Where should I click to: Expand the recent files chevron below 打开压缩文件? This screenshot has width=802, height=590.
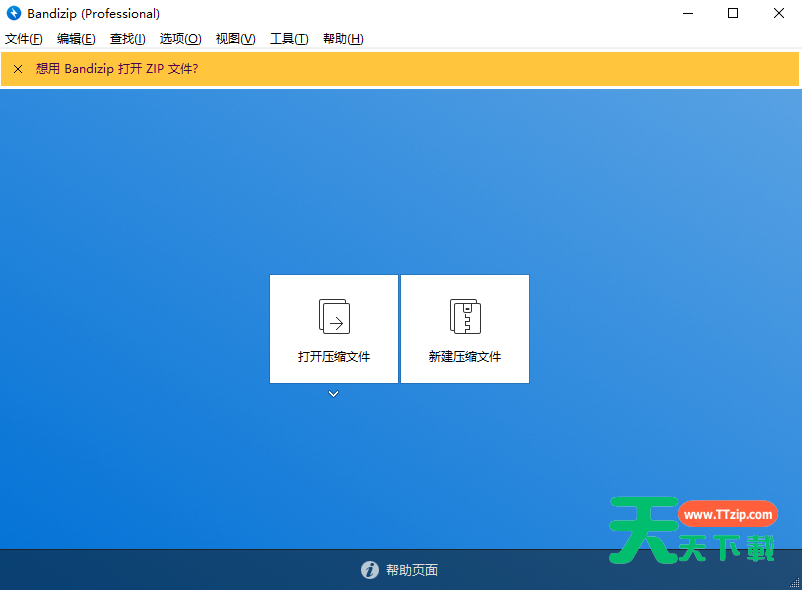tap(334, 394)
